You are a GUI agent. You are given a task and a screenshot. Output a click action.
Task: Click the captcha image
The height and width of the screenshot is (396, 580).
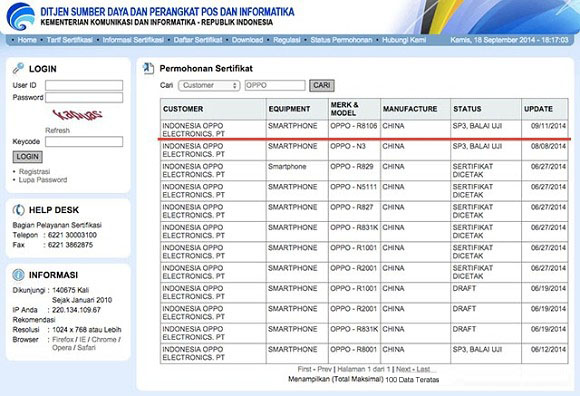(x=77, y=115)
